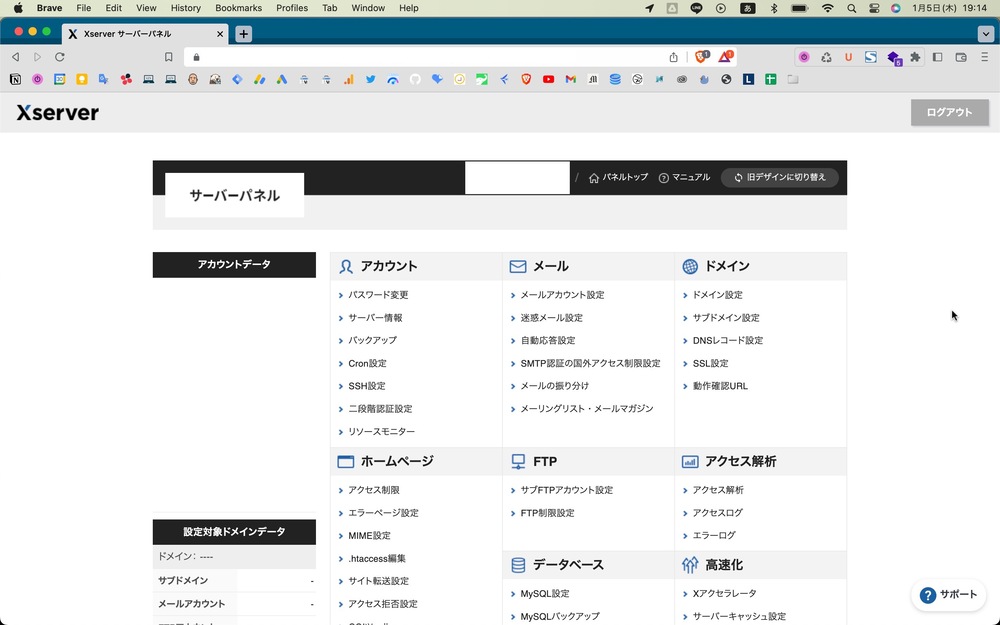Select the Xserver サーバーパネル tab
The image size is (1000, 625).
coord(145,34)
